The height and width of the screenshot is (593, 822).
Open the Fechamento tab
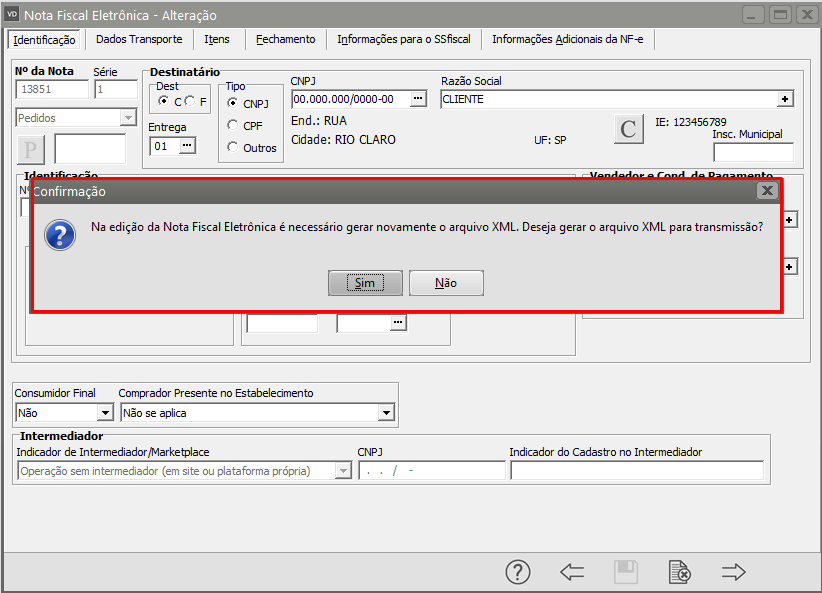pyautogui.click(x=285, y=39)
